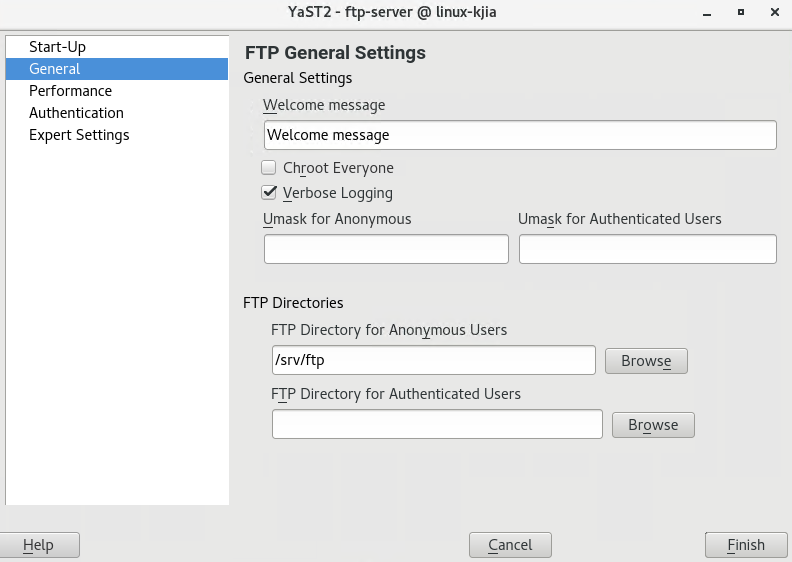Focus the Umask for Anonymous field
The image size is (792, 562).
pyautogui.click(x=386, y=249)
